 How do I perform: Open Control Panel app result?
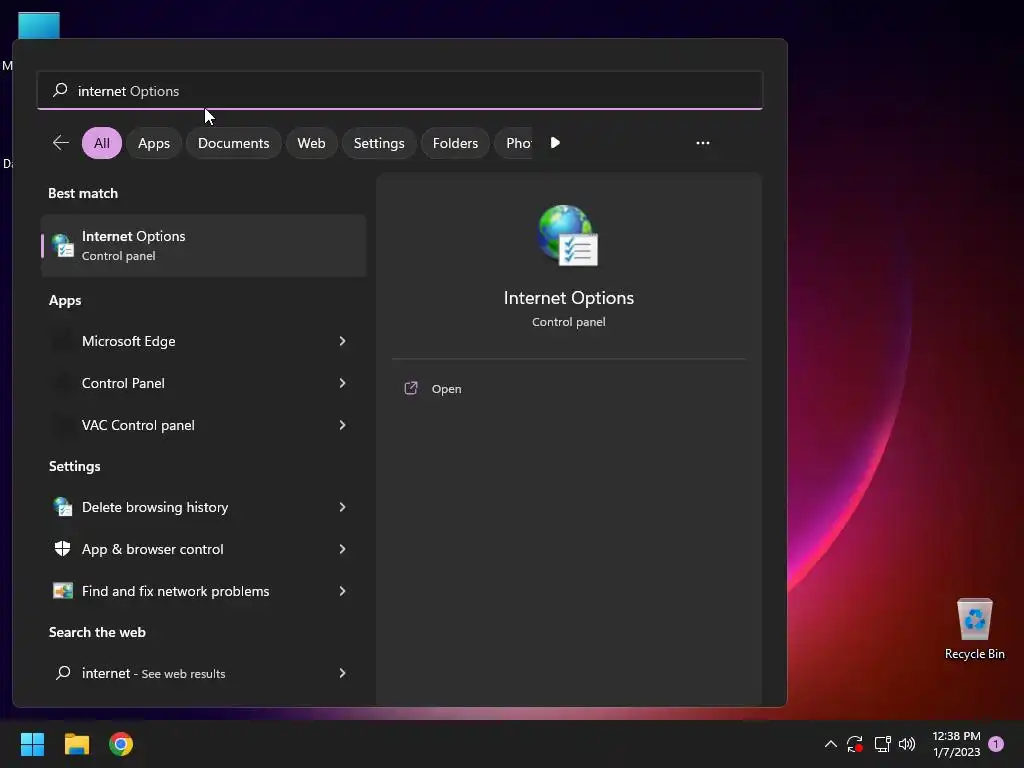coord(203,383)
